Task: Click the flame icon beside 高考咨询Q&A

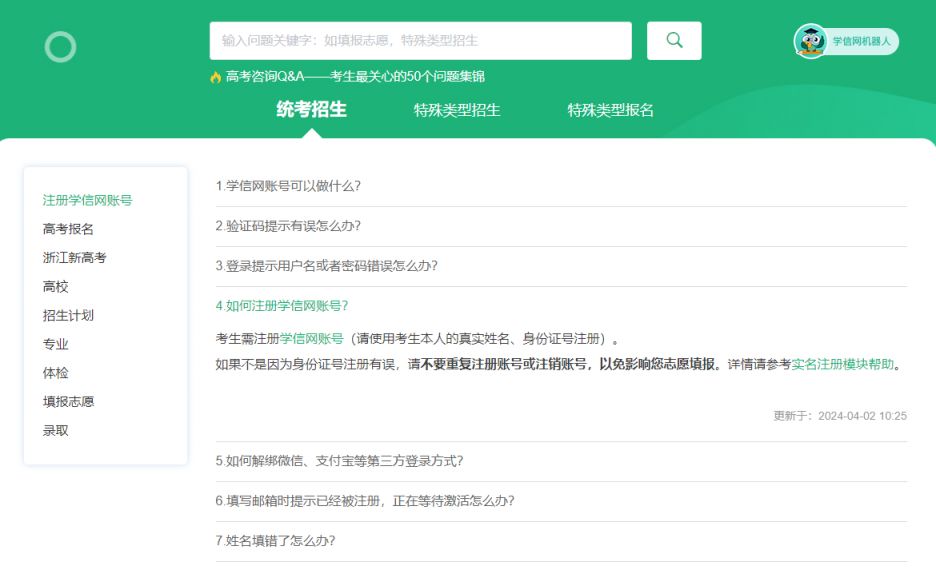Action: click(x=215, y=77)
